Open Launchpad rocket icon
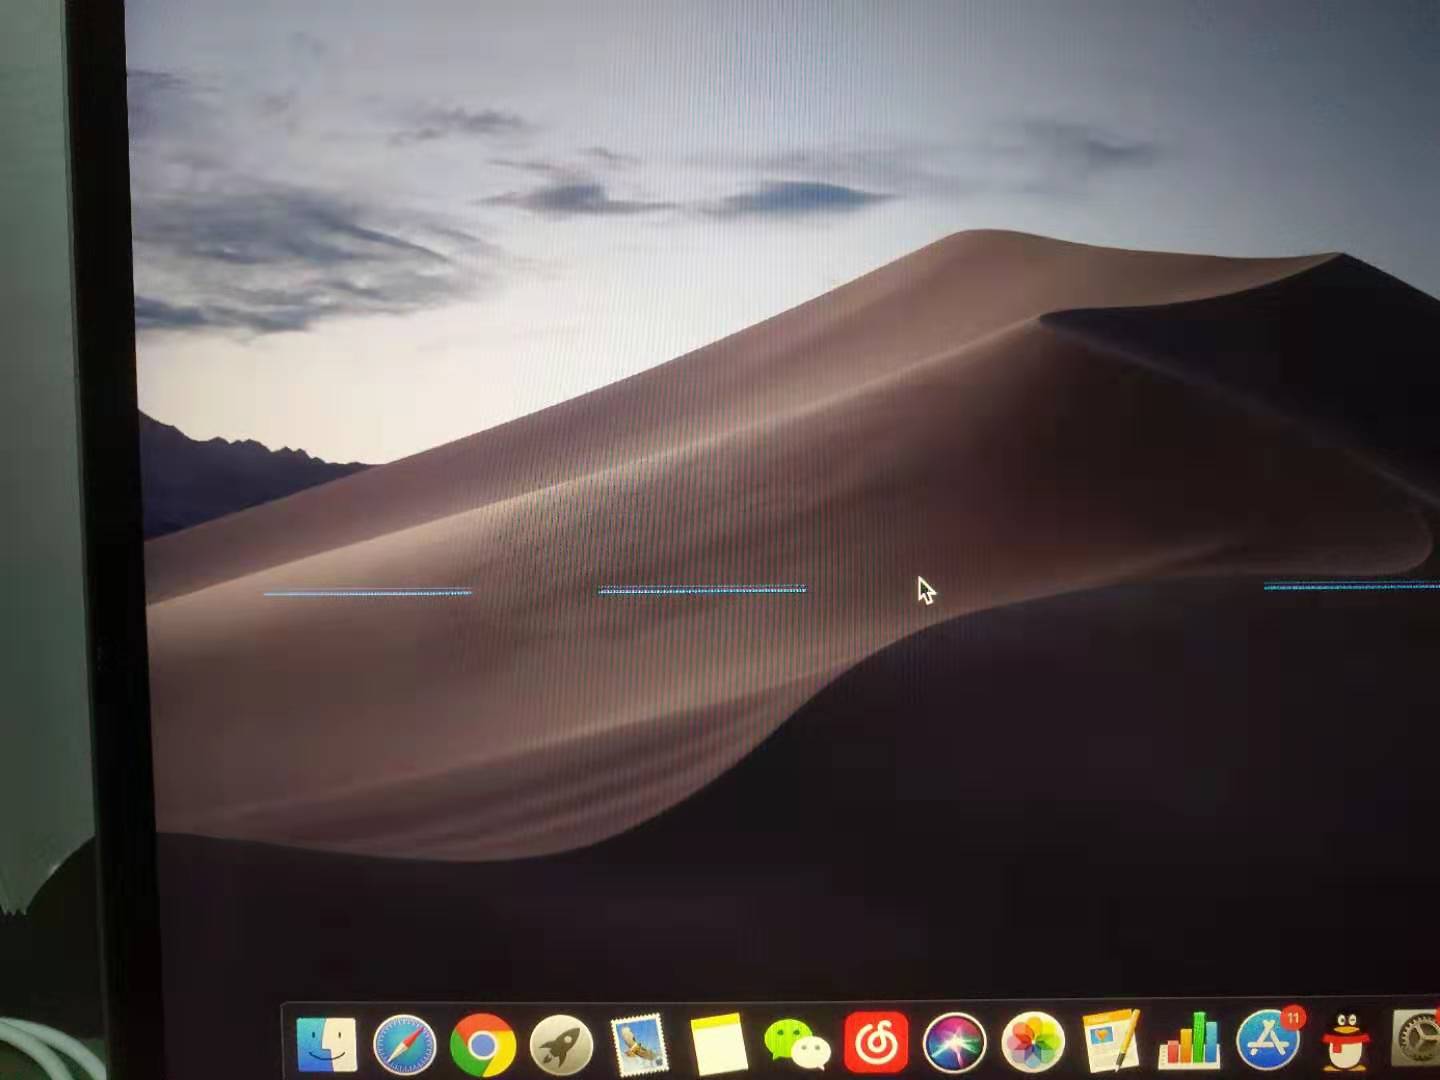Viewport: 1440px width, 1080px height. [x=561, y=1045]
